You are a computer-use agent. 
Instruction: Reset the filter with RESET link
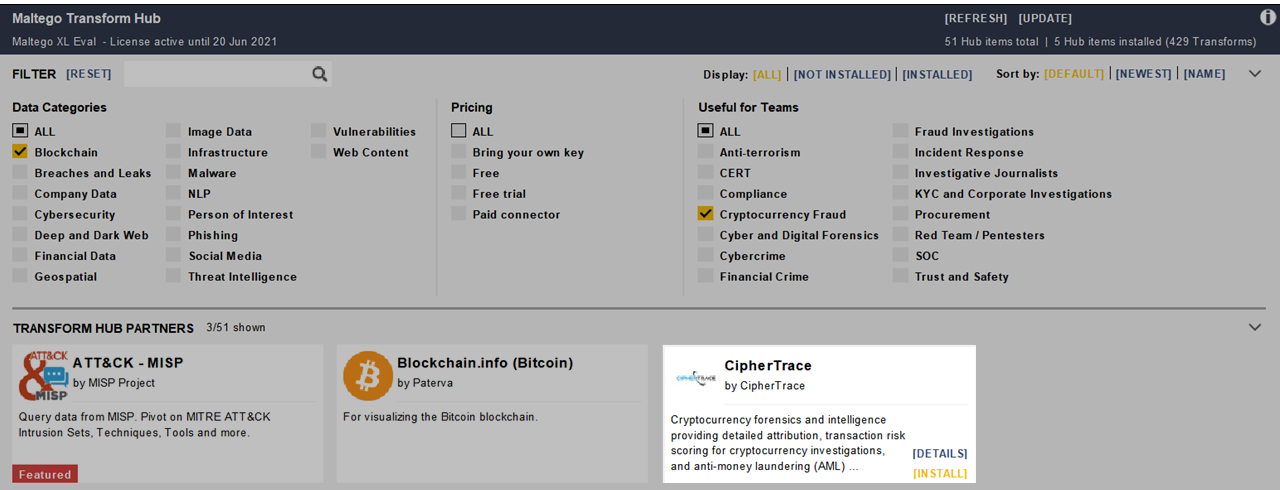[89, 74]
